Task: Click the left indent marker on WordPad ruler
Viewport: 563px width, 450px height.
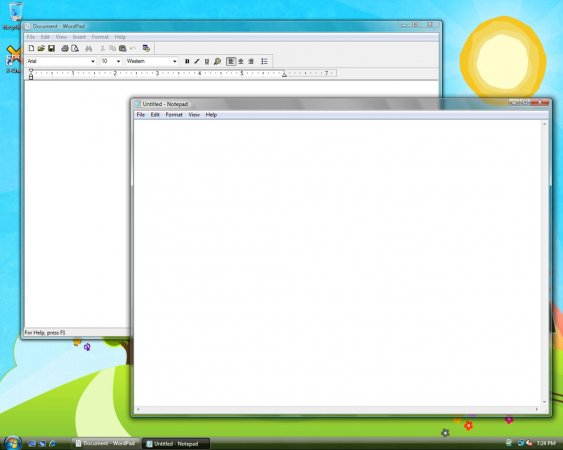Action: coord(31,76)
